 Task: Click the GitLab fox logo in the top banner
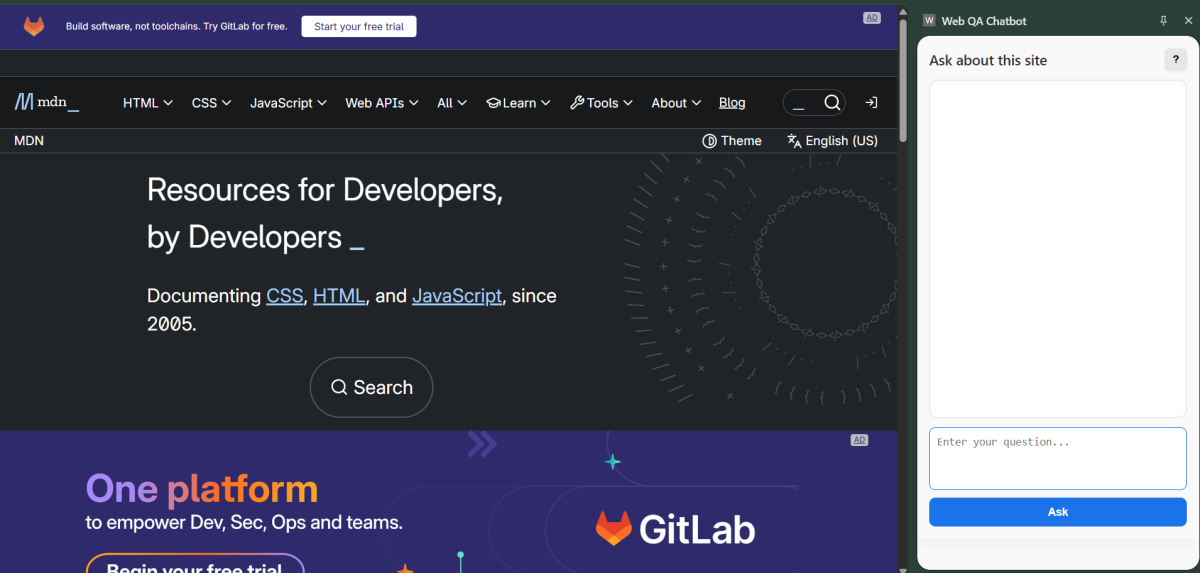click(34, 27)
